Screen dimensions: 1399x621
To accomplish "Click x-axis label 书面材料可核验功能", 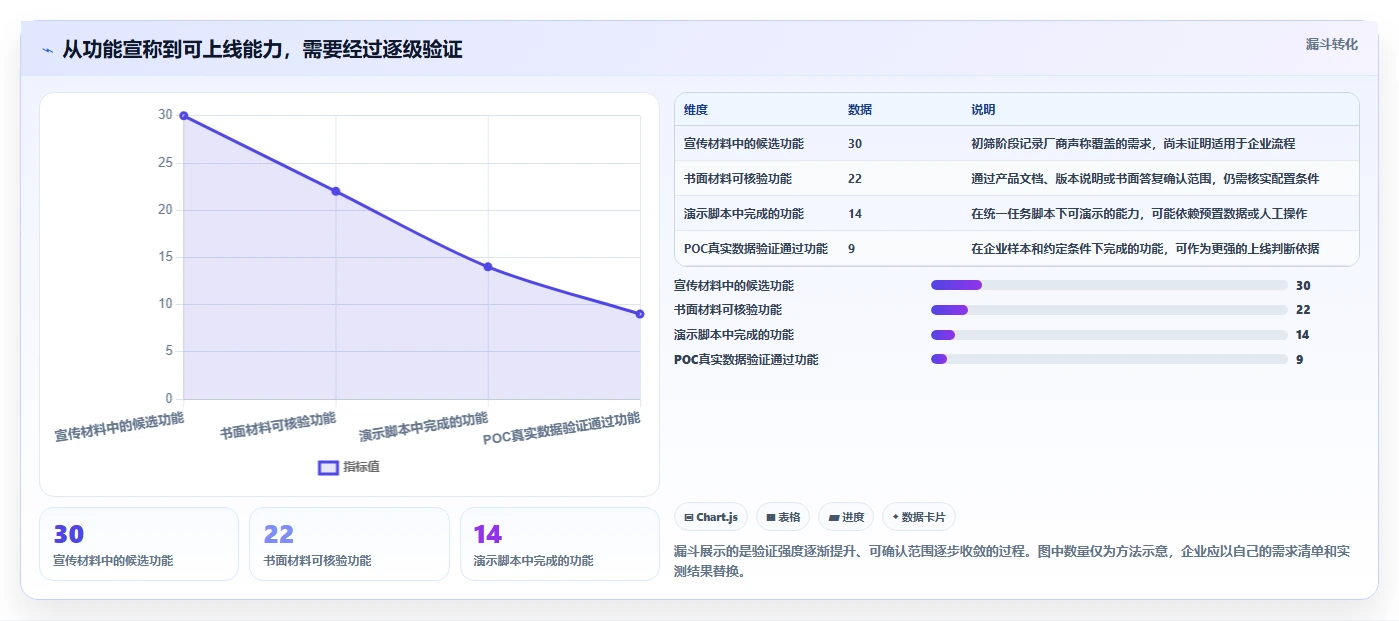I will pyautogui.click(x=278, y=425).
